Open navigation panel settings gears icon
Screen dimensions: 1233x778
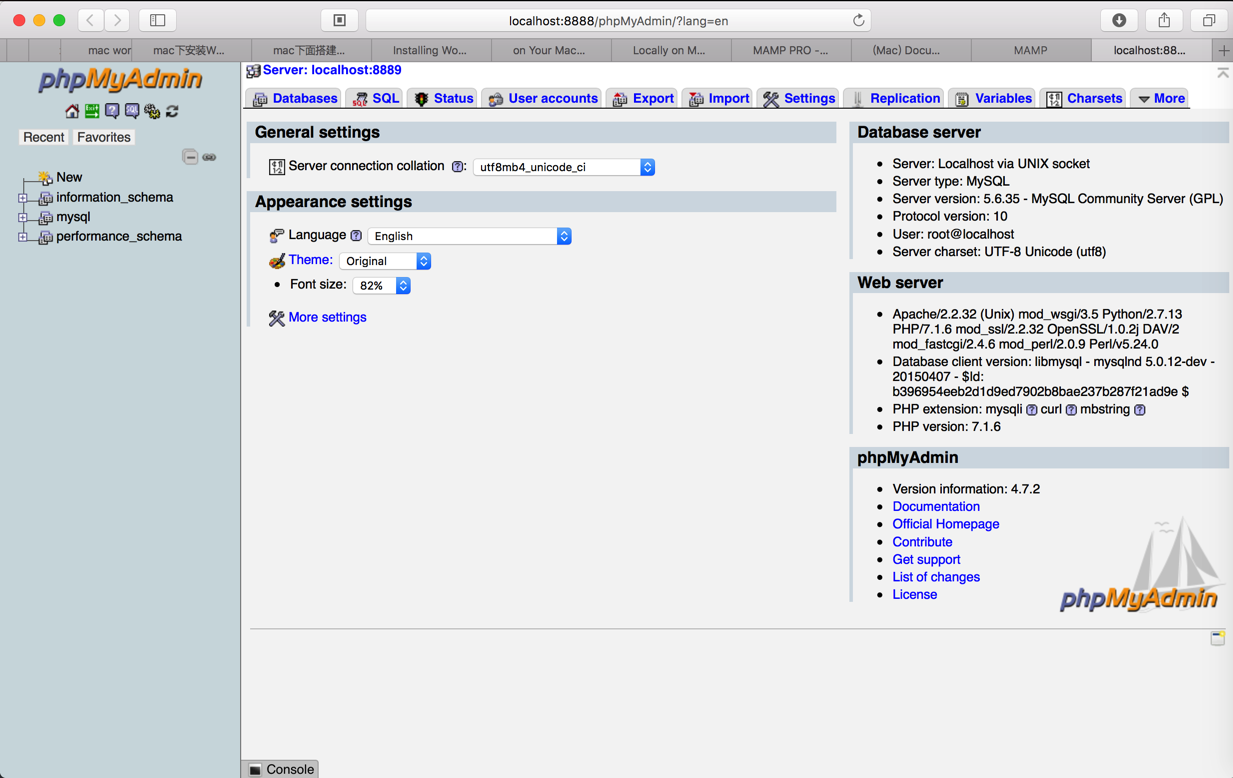pos(152,111)
